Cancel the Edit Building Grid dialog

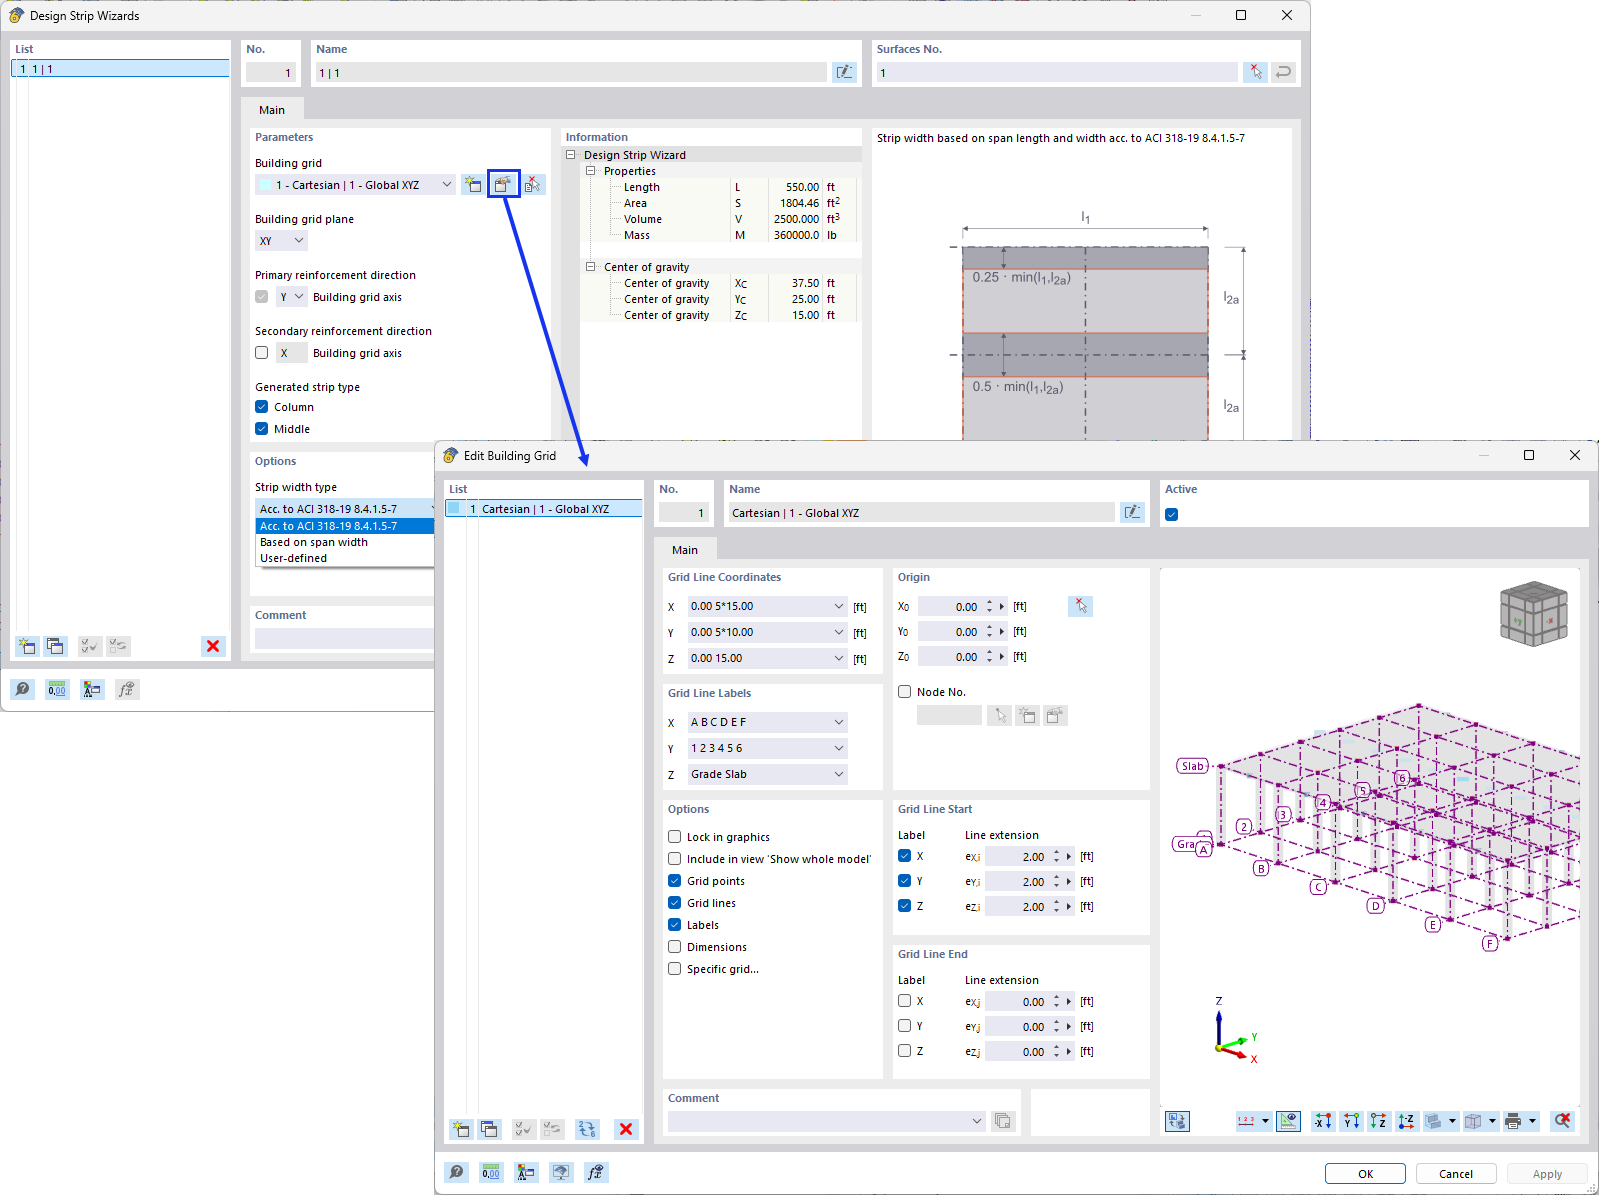click(1456, 1173)
